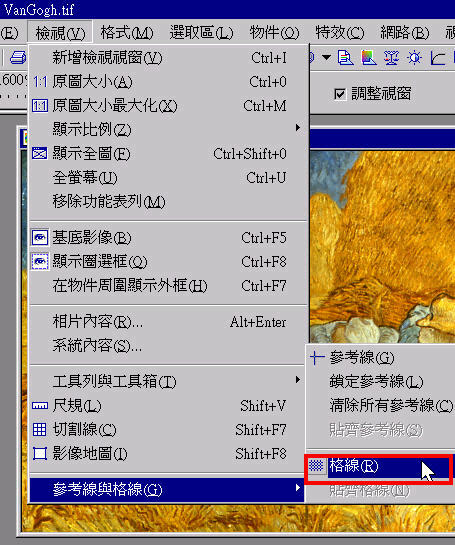Choose 清除所有參考線(C) submenu entry
Screen dimensions: 455x545
[x=381, y=406]
